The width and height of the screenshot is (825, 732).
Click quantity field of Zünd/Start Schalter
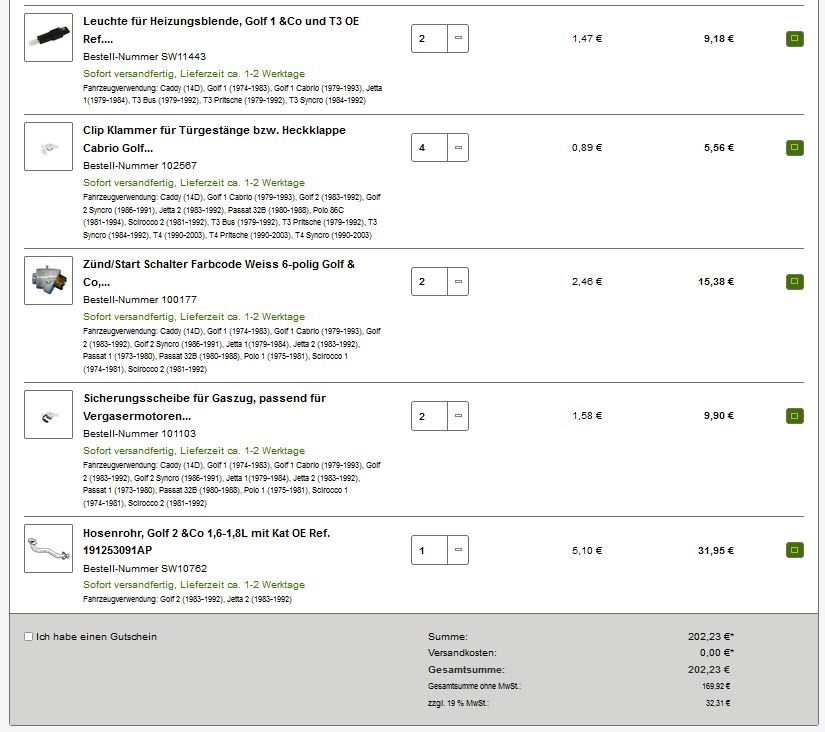tap(429, 282)
